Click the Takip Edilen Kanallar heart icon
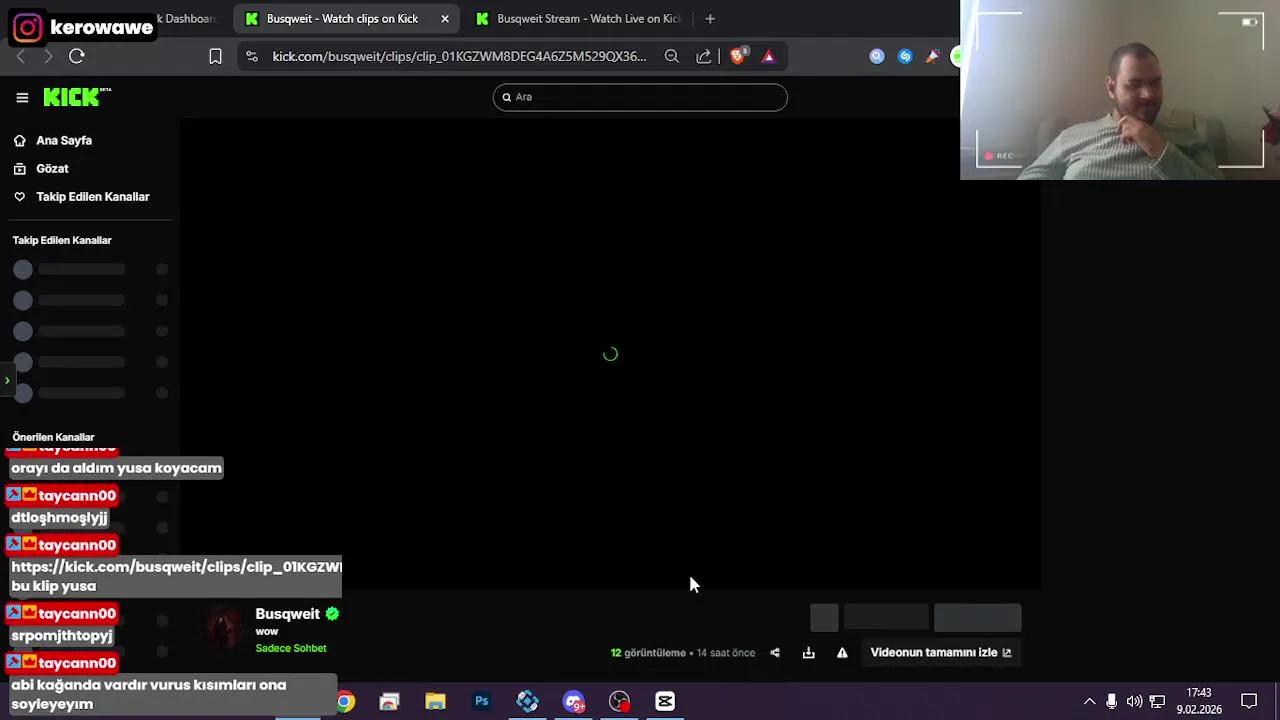 tap(19, 196)
